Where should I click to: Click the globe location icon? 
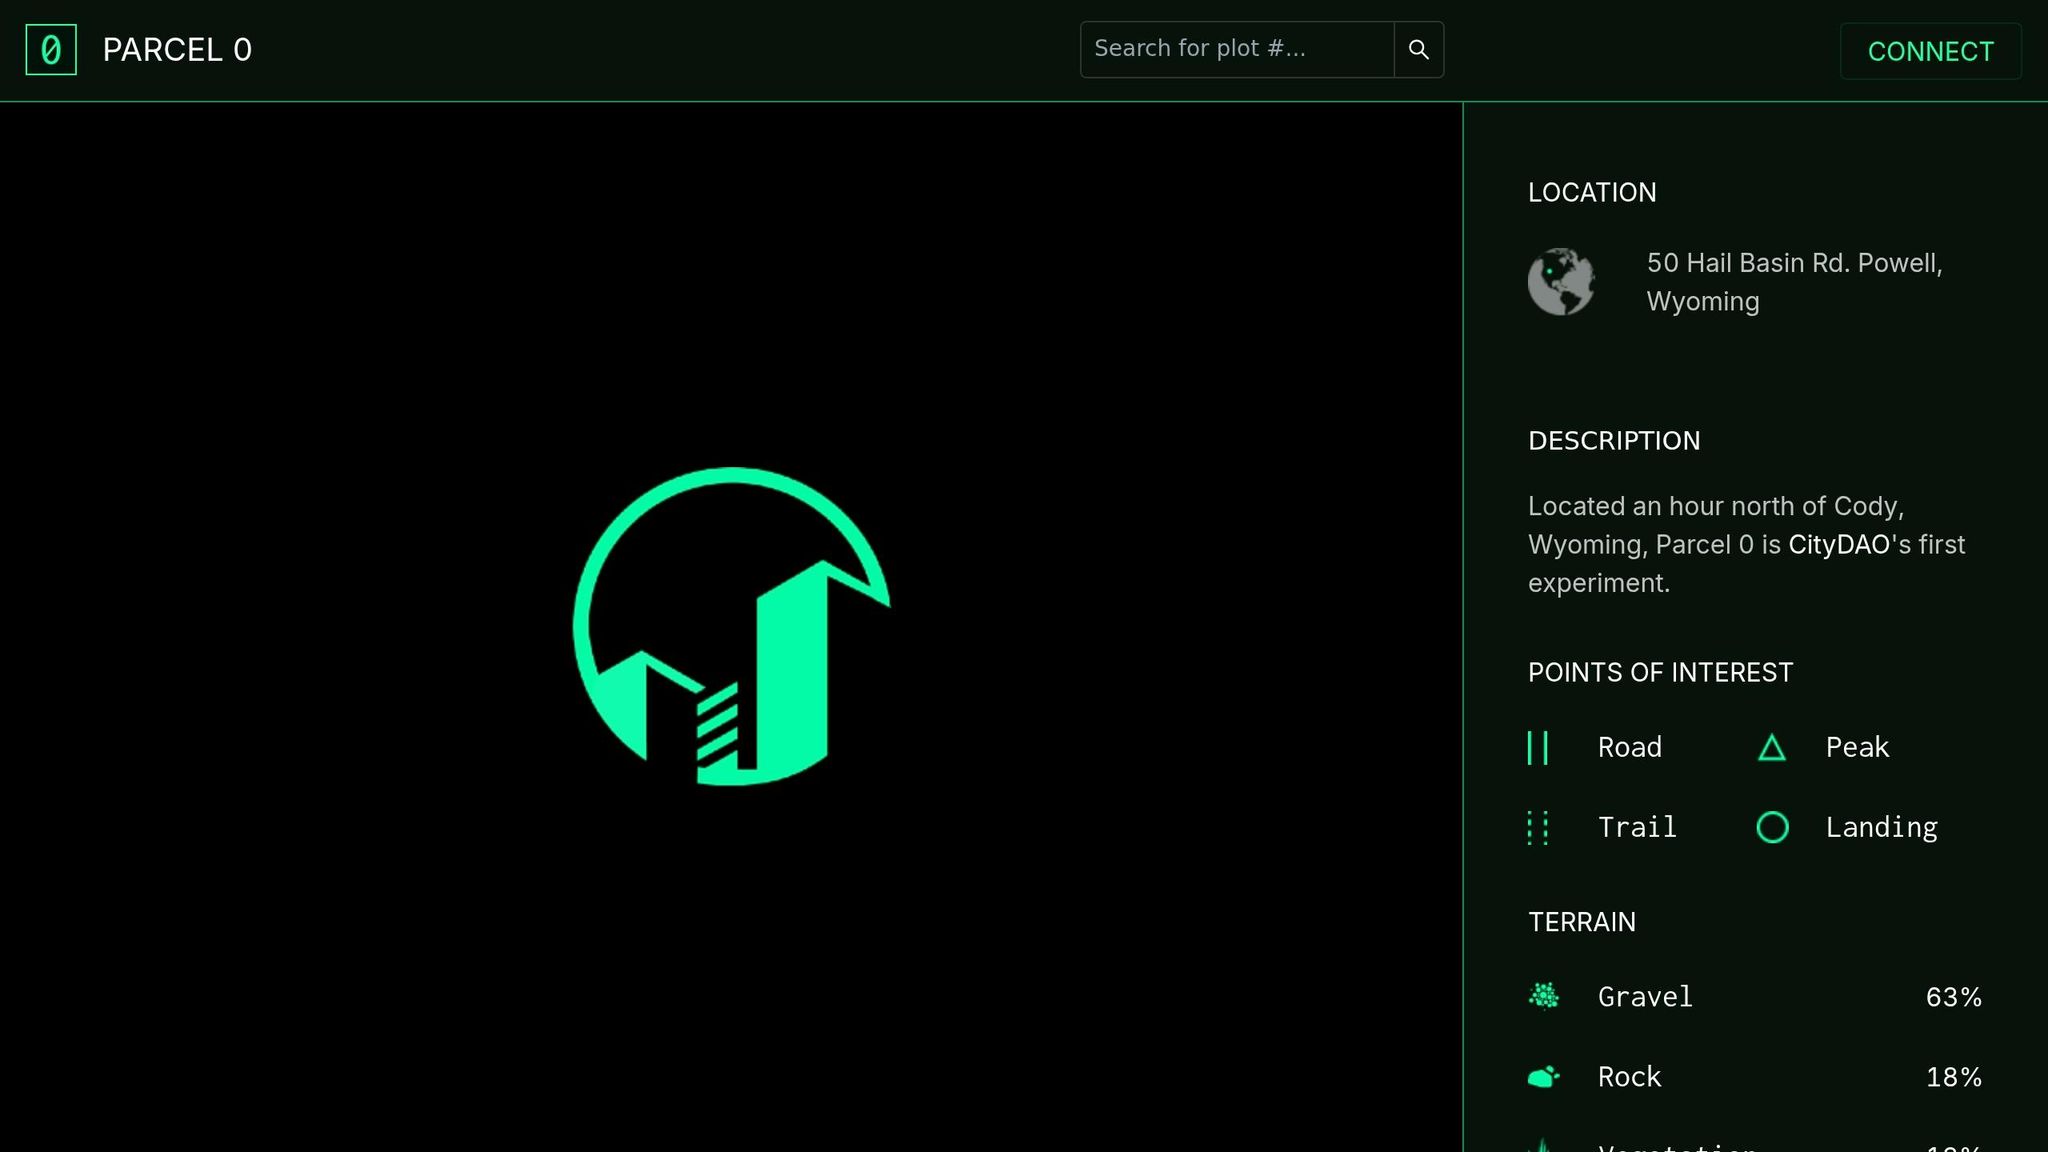[x=1561, y=282]
